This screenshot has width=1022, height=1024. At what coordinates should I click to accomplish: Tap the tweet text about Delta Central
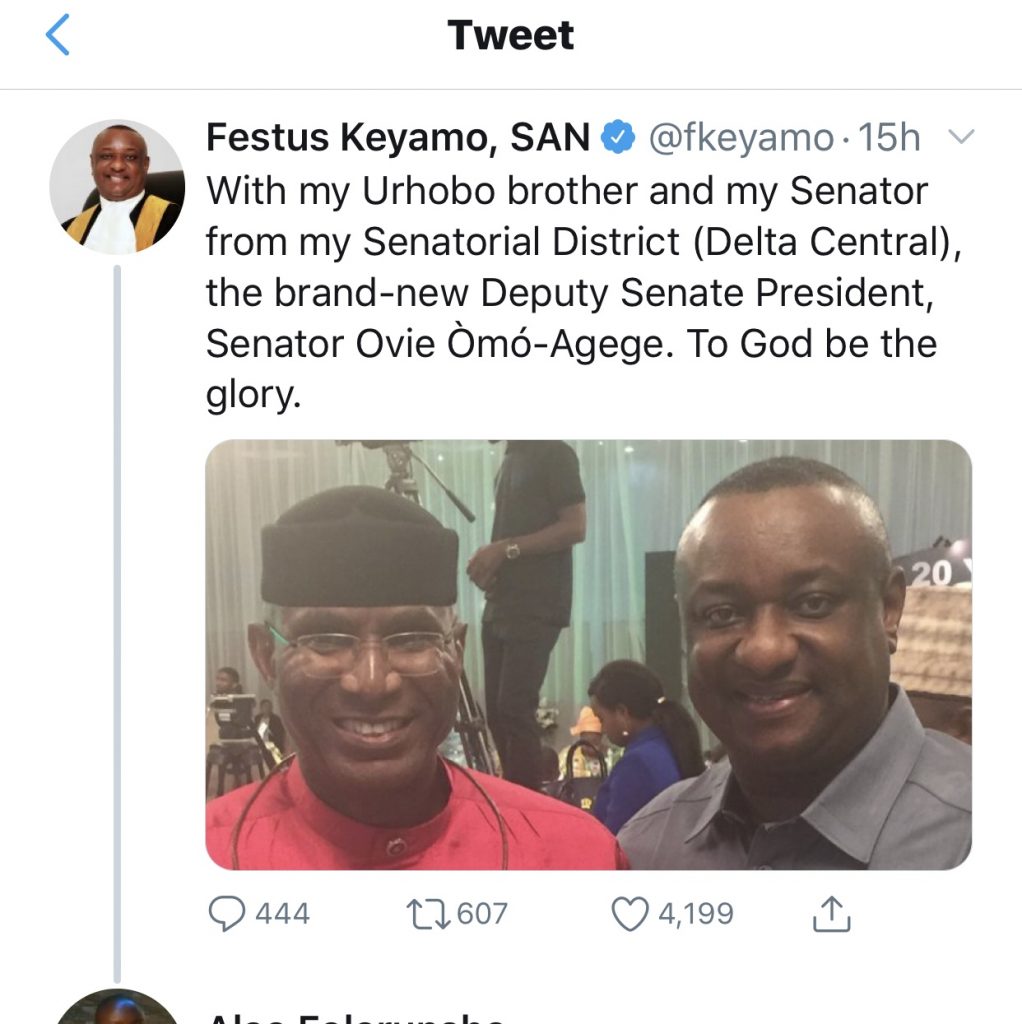coord(584,293)
